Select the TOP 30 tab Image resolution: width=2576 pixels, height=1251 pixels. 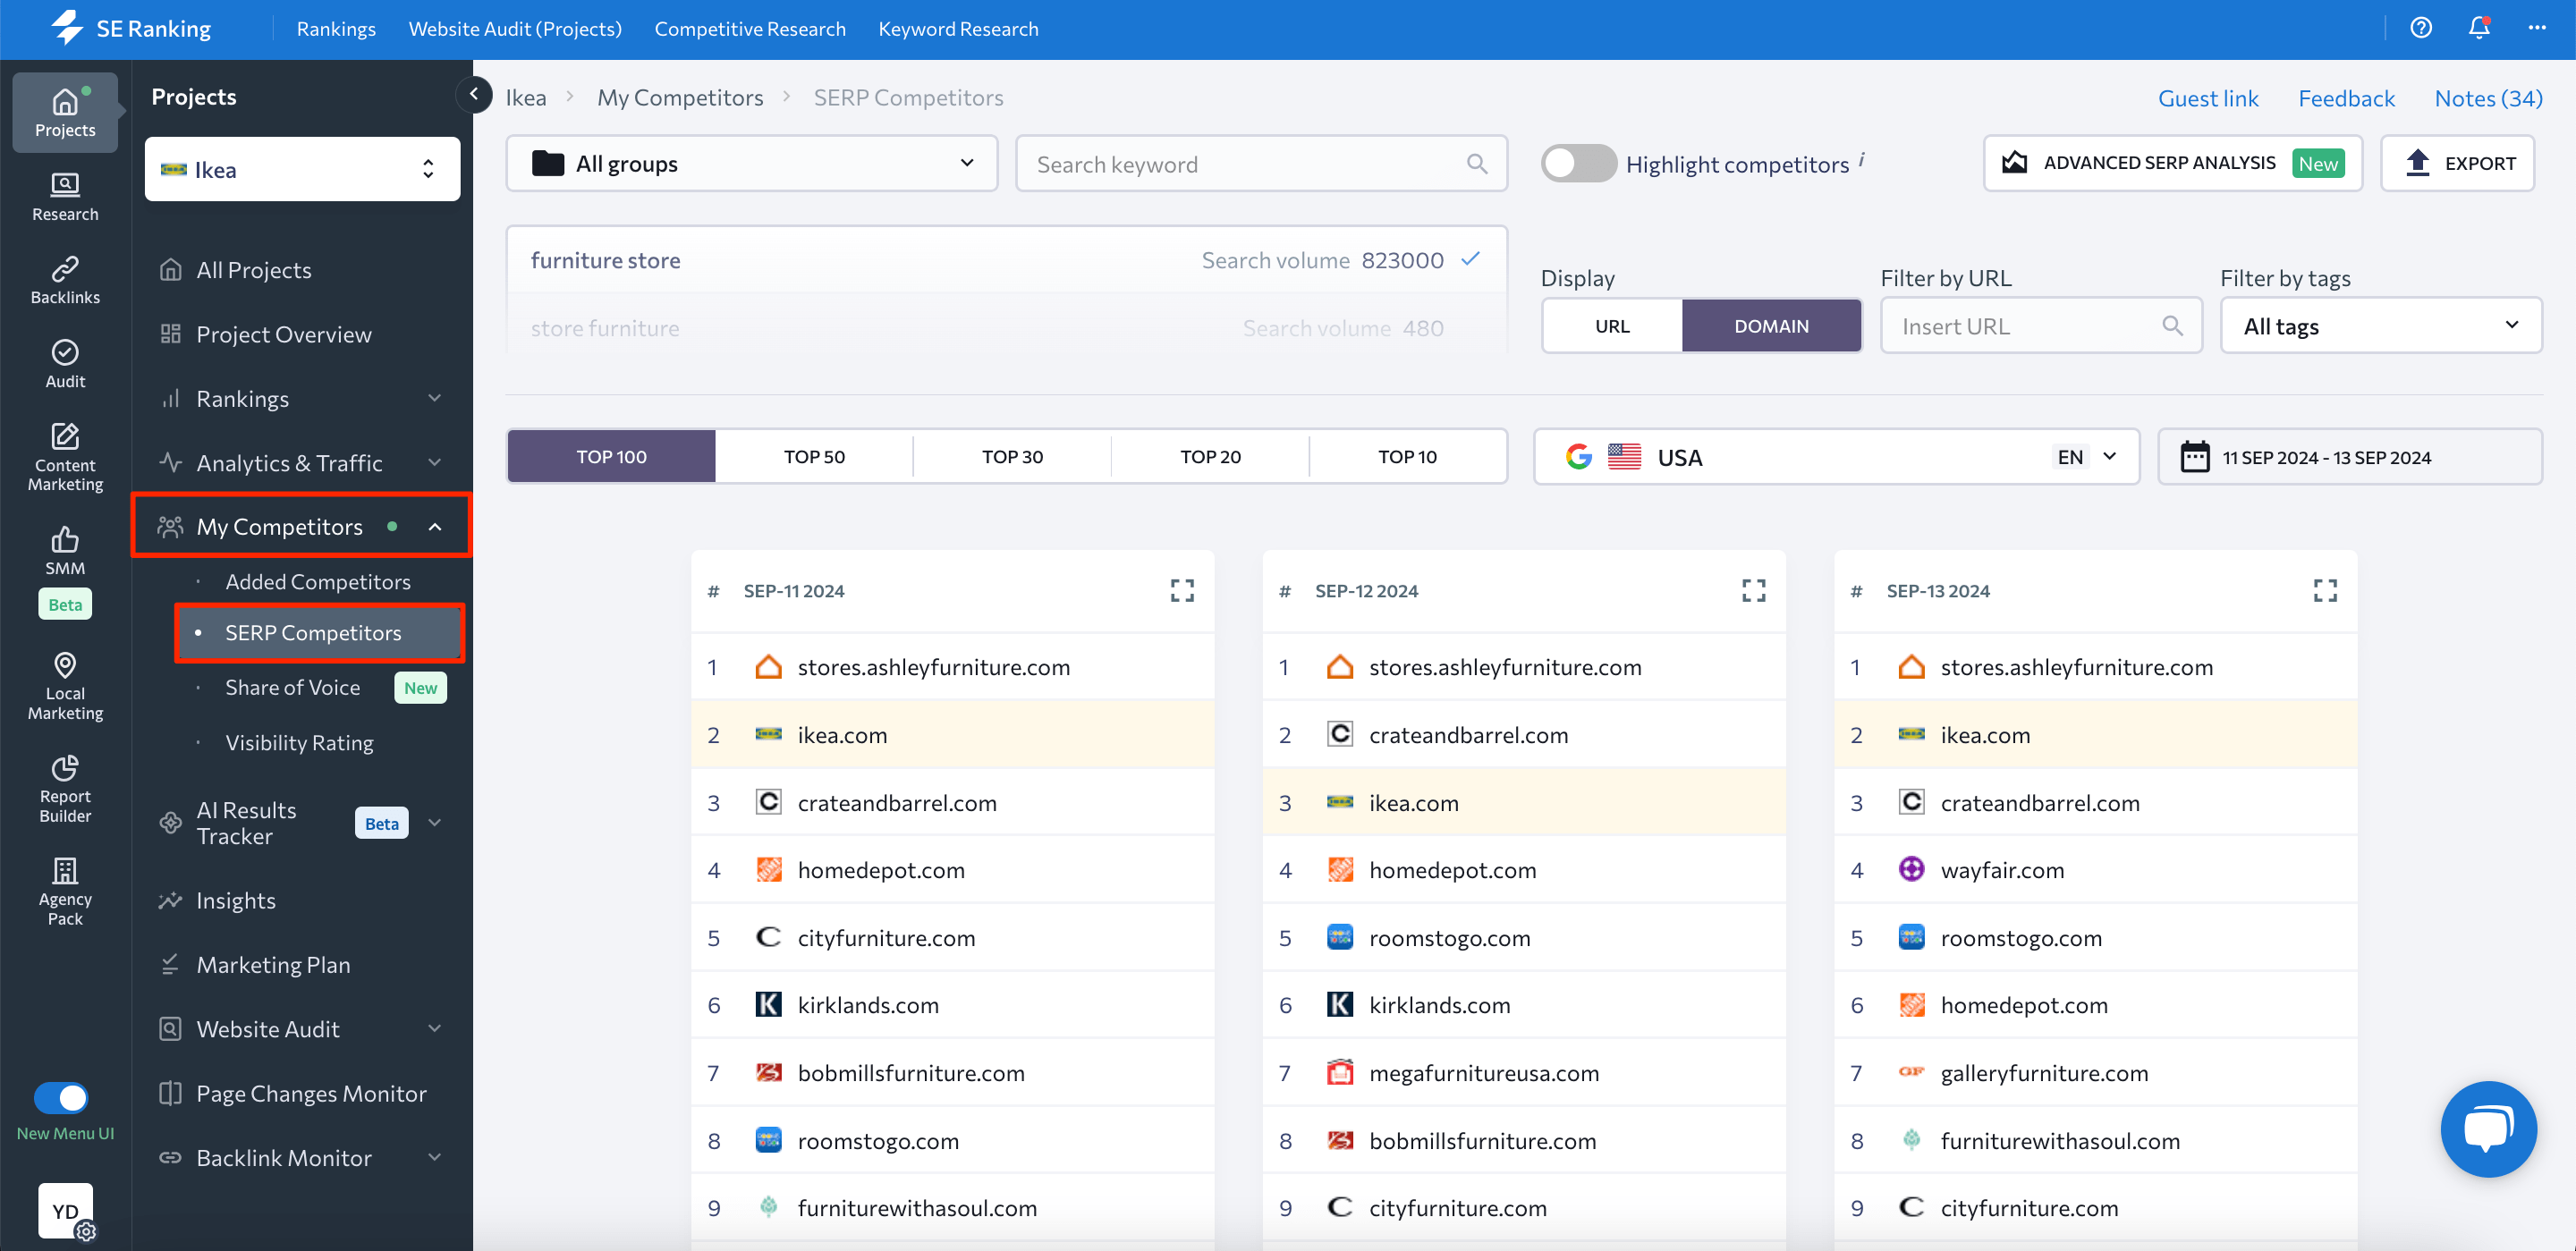(1012, 457)
